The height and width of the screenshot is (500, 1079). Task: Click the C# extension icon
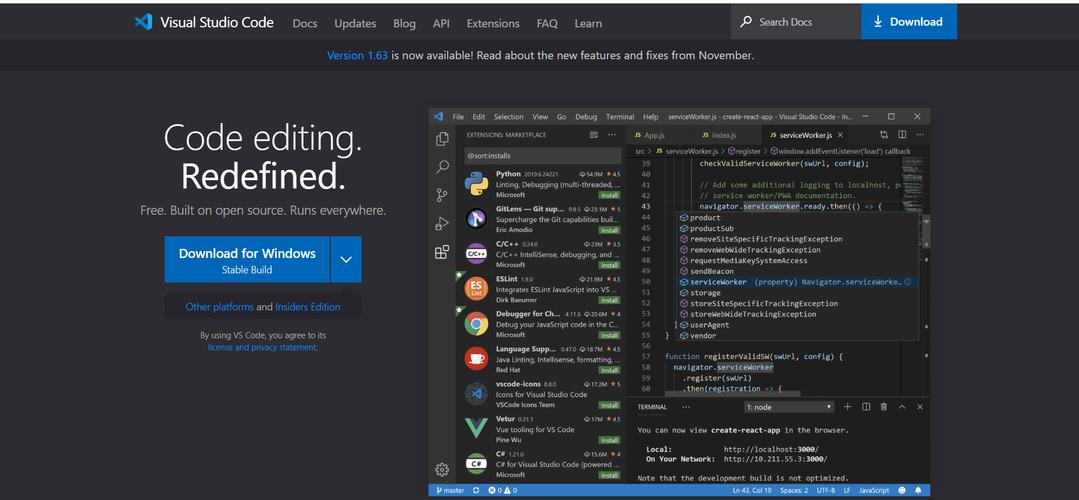[x=476, y=464]
